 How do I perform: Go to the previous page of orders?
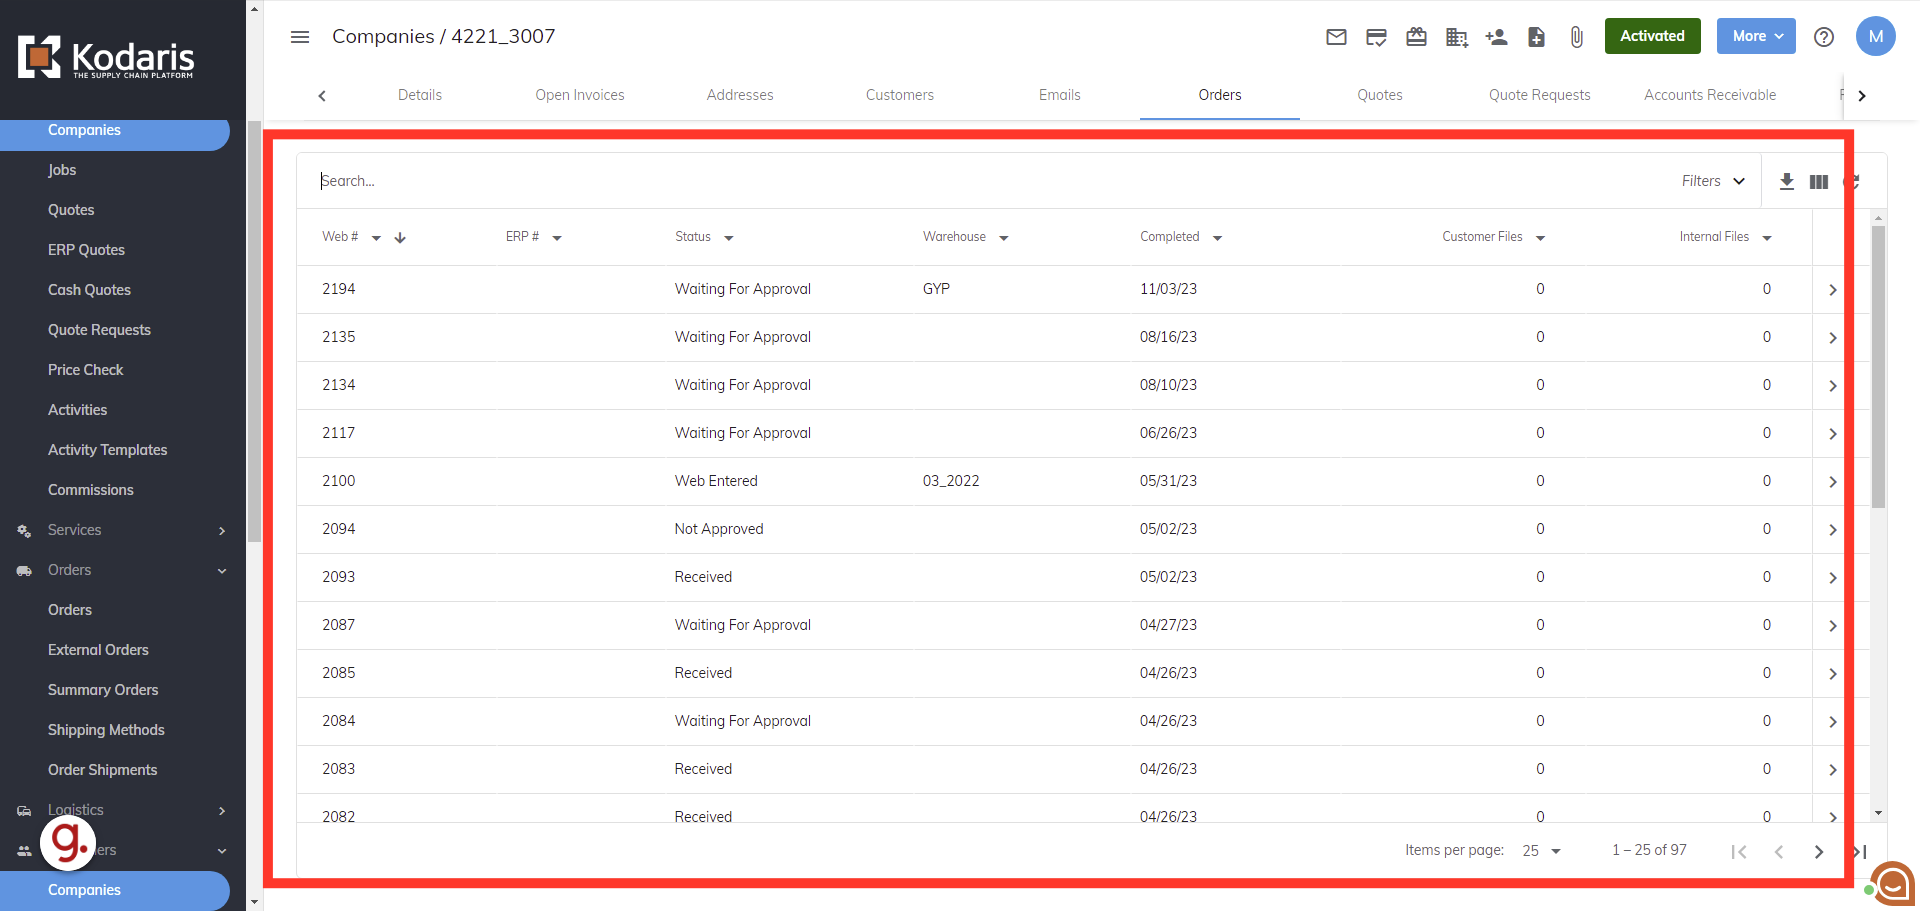point(1779,852)
